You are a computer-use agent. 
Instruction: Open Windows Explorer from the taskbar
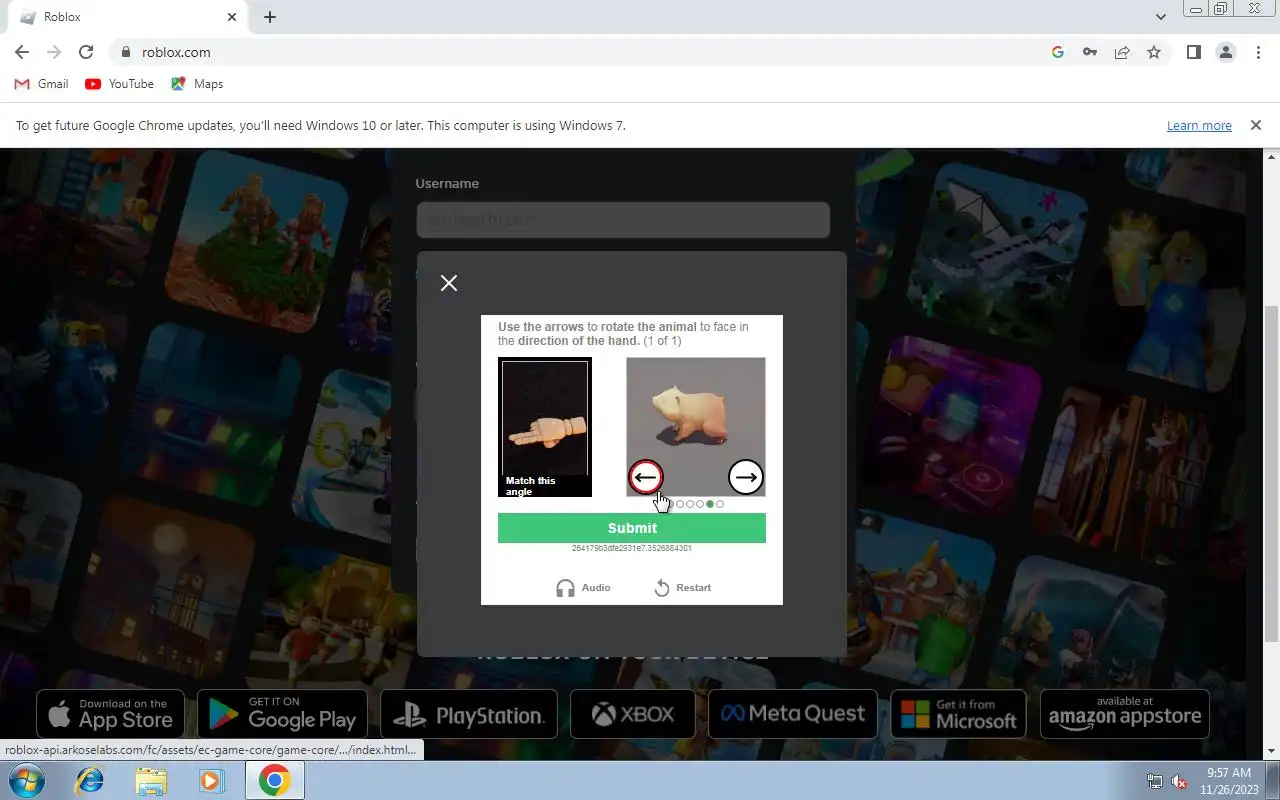tap(151, 780)
